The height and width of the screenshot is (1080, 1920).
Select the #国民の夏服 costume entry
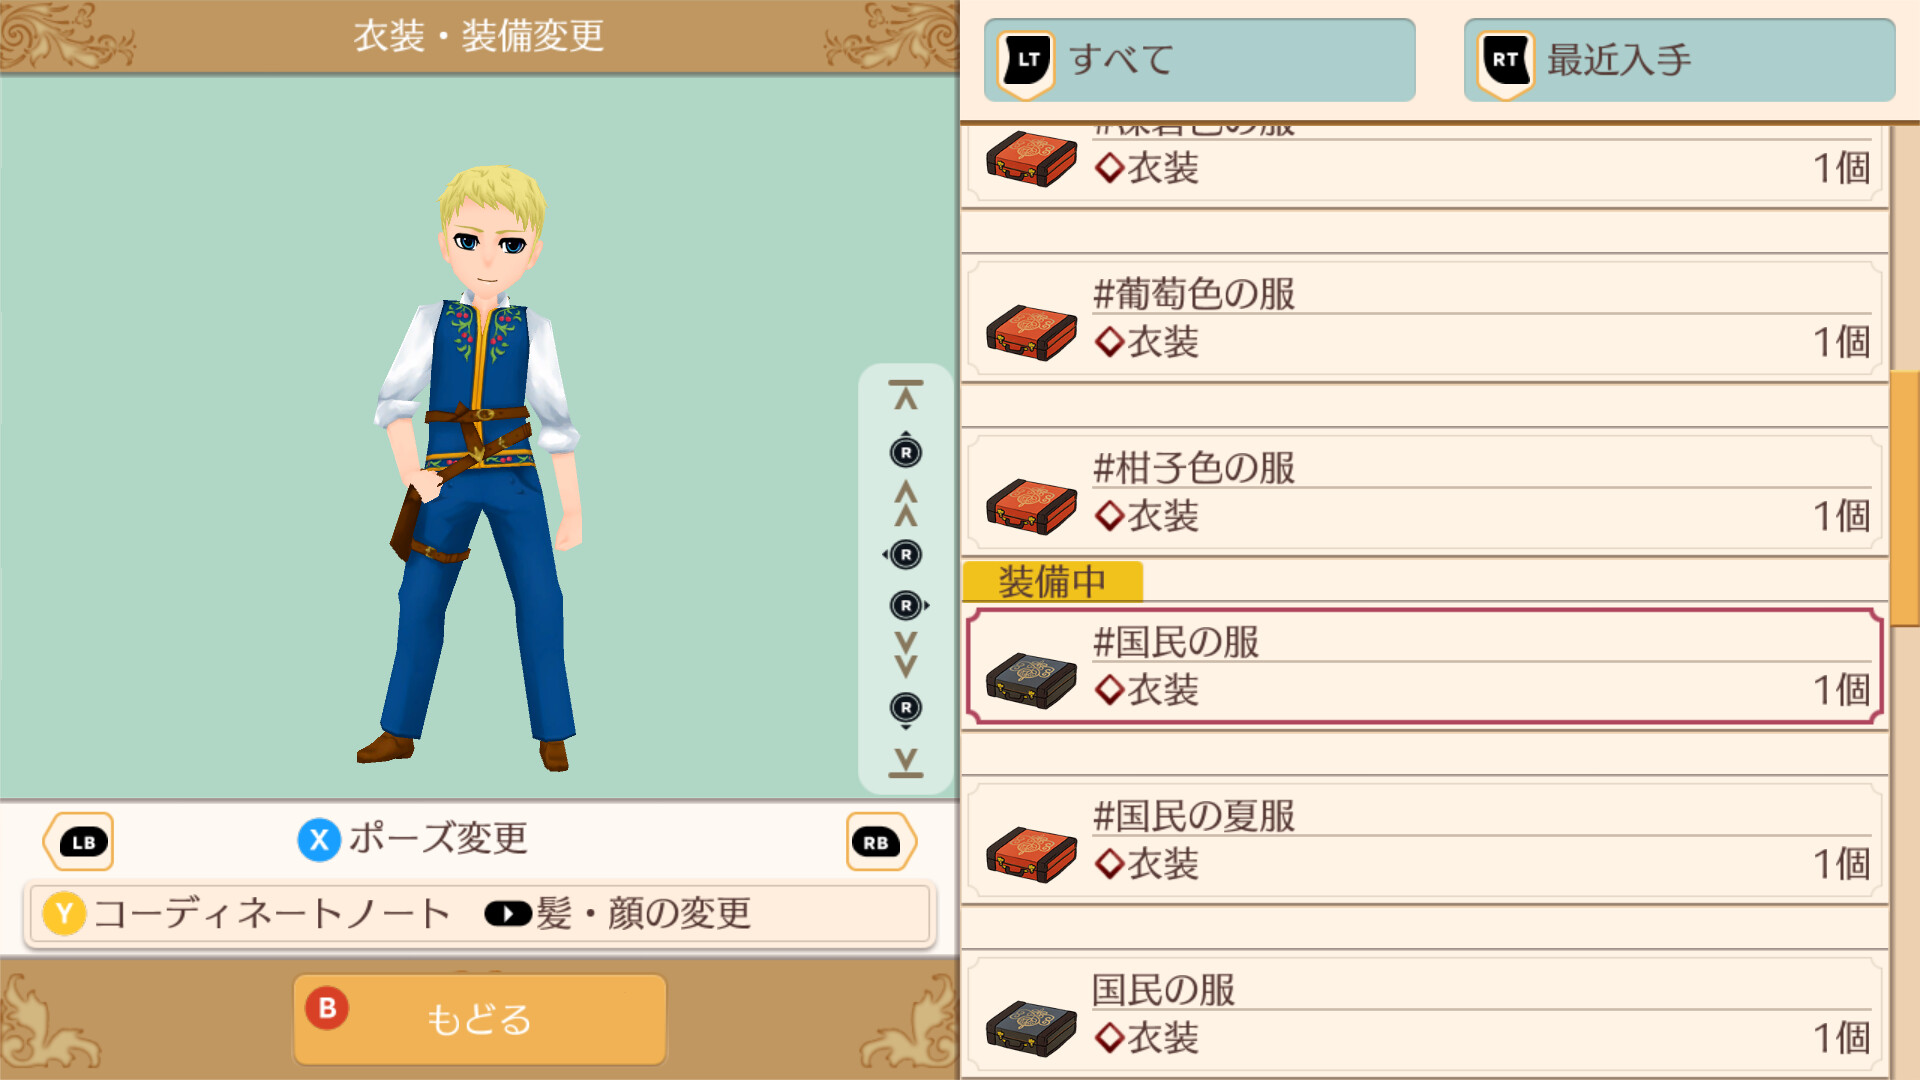1424,841
